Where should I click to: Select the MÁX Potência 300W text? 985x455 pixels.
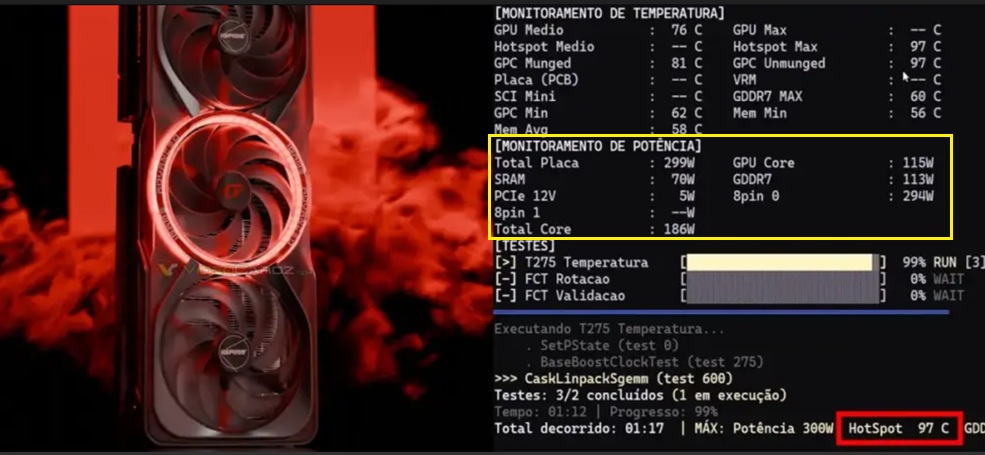tap(765, 429)
